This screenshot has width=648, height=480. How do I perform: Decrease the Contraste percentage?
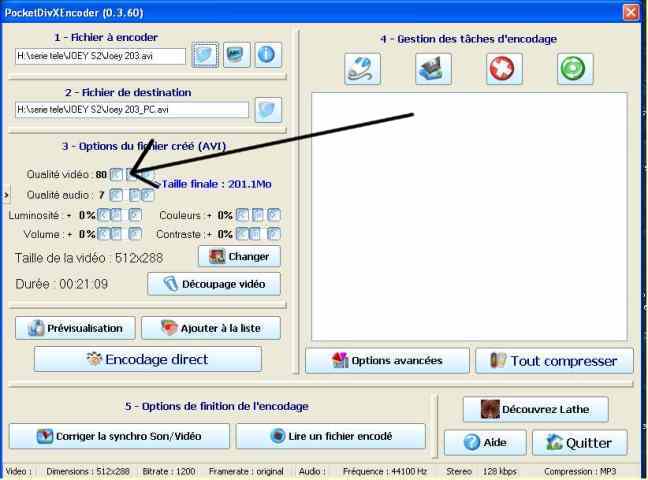(242, 234)
